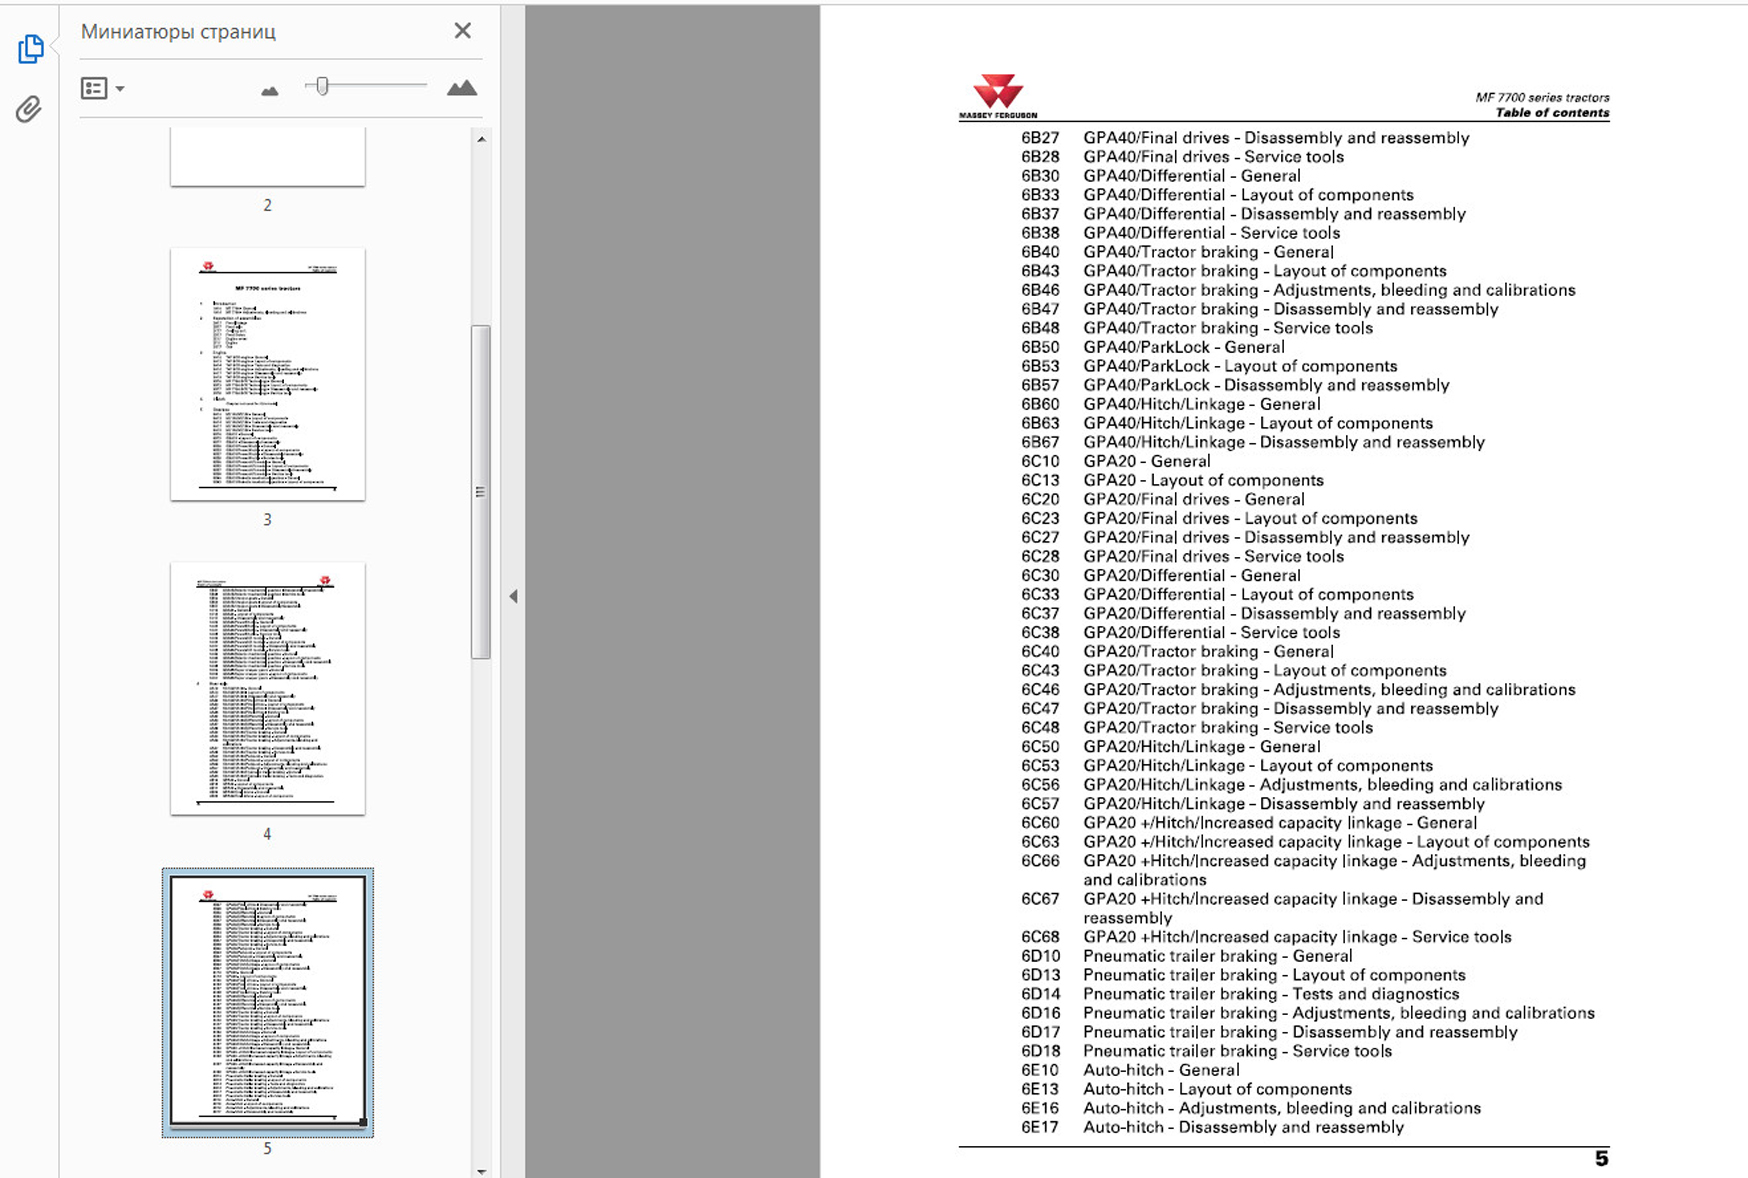1748x1178 pixels.
Task: Click the 6E10 Auto-hitch - General entry
Action: [1160, 1070]
